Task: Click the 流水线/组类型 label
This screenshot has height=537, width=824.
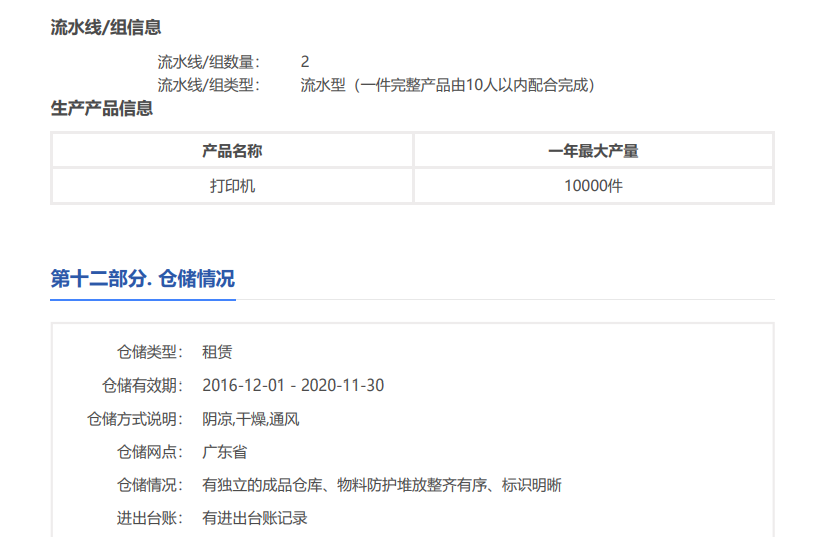Action: [x=208, y=85]
